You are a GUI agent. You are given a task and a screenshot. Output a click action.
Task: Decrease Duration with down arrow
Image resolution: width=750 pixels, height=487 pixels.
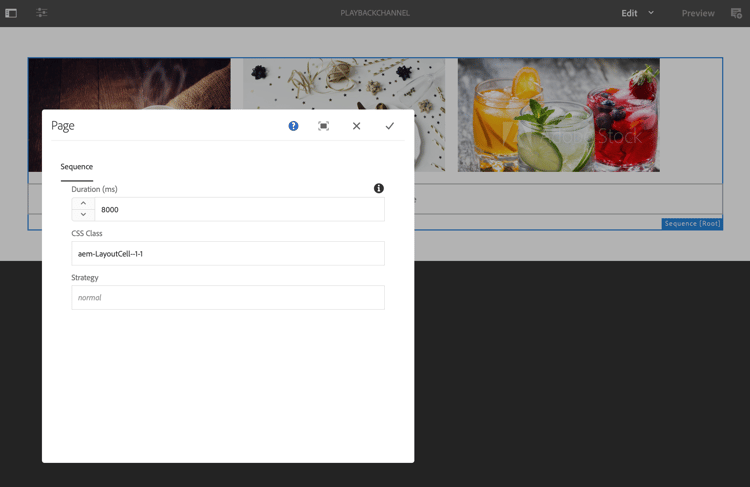coord(83,215)
